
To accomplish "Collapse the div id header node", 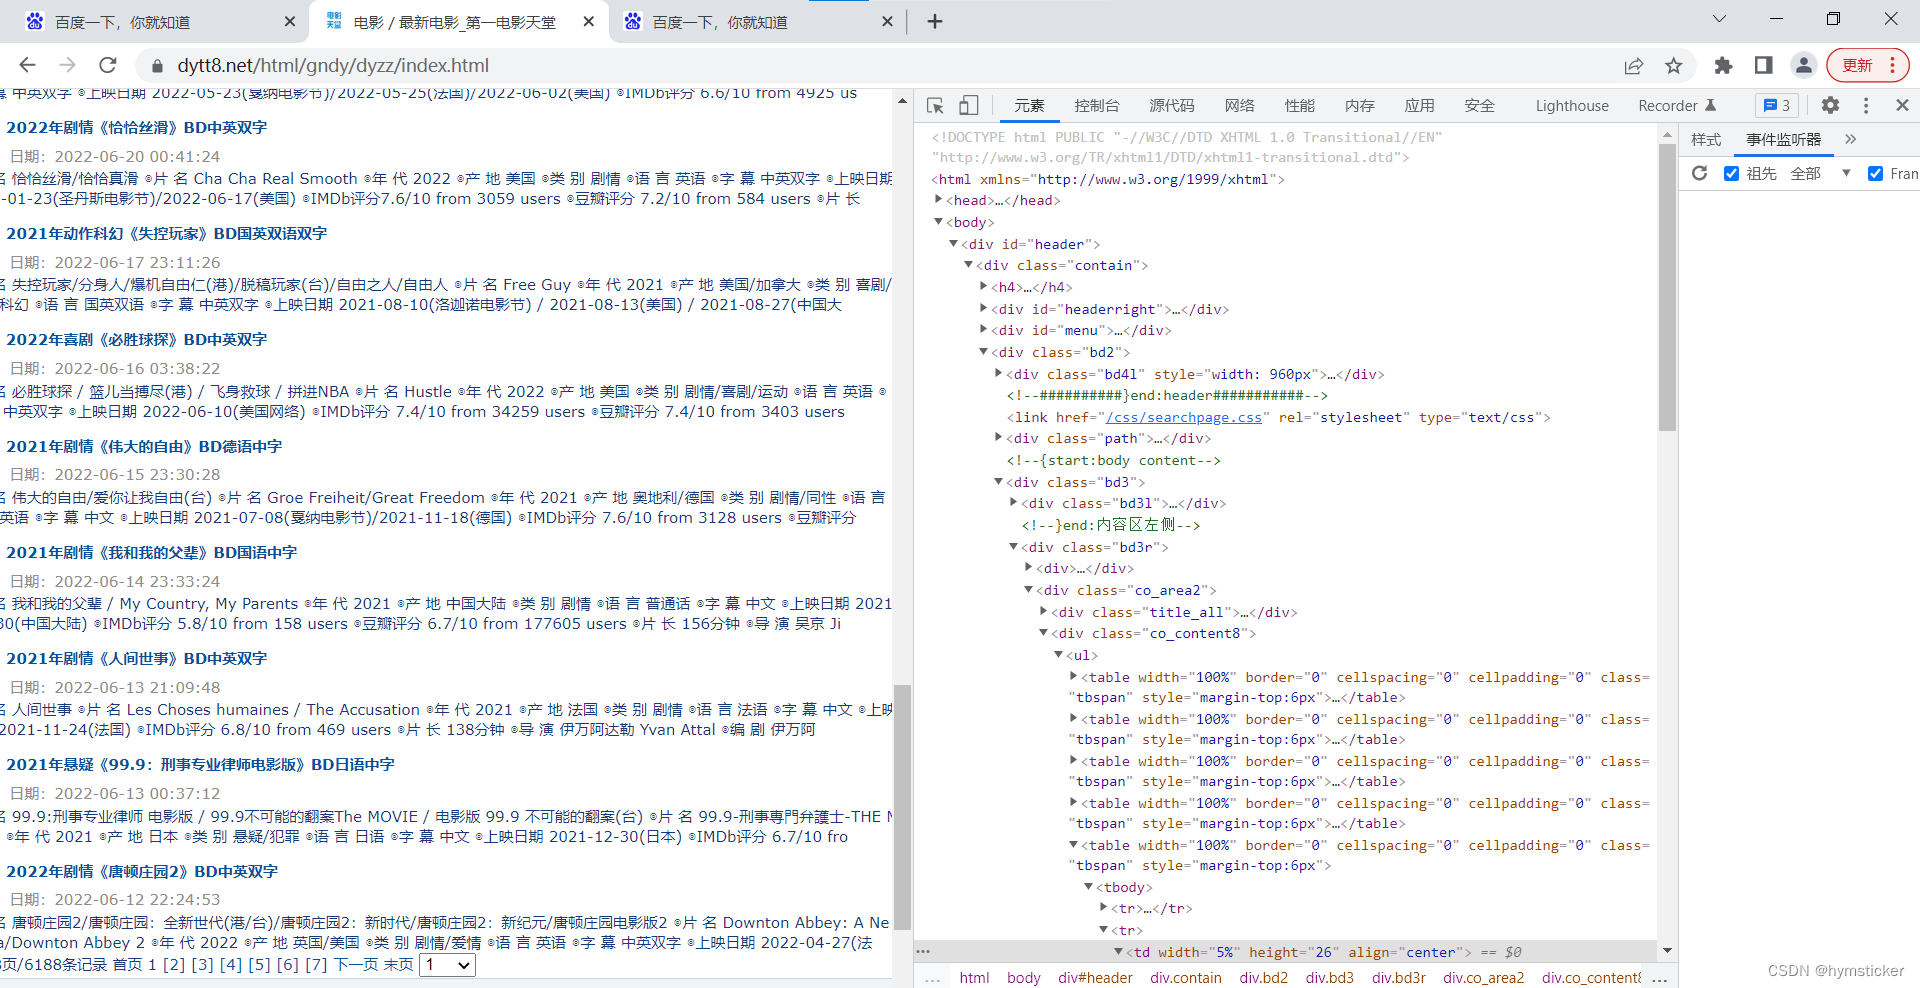I will point(953,244).
